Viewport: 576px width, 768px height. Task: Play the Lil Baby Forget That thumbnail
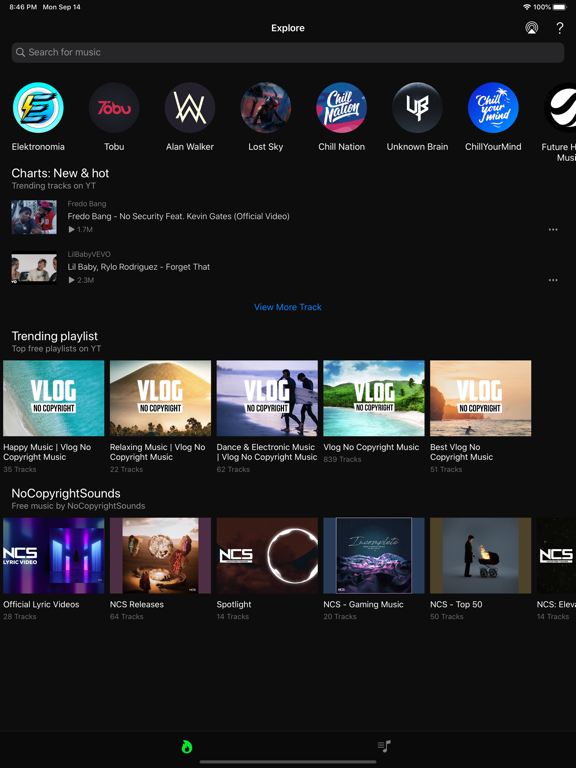34,267
